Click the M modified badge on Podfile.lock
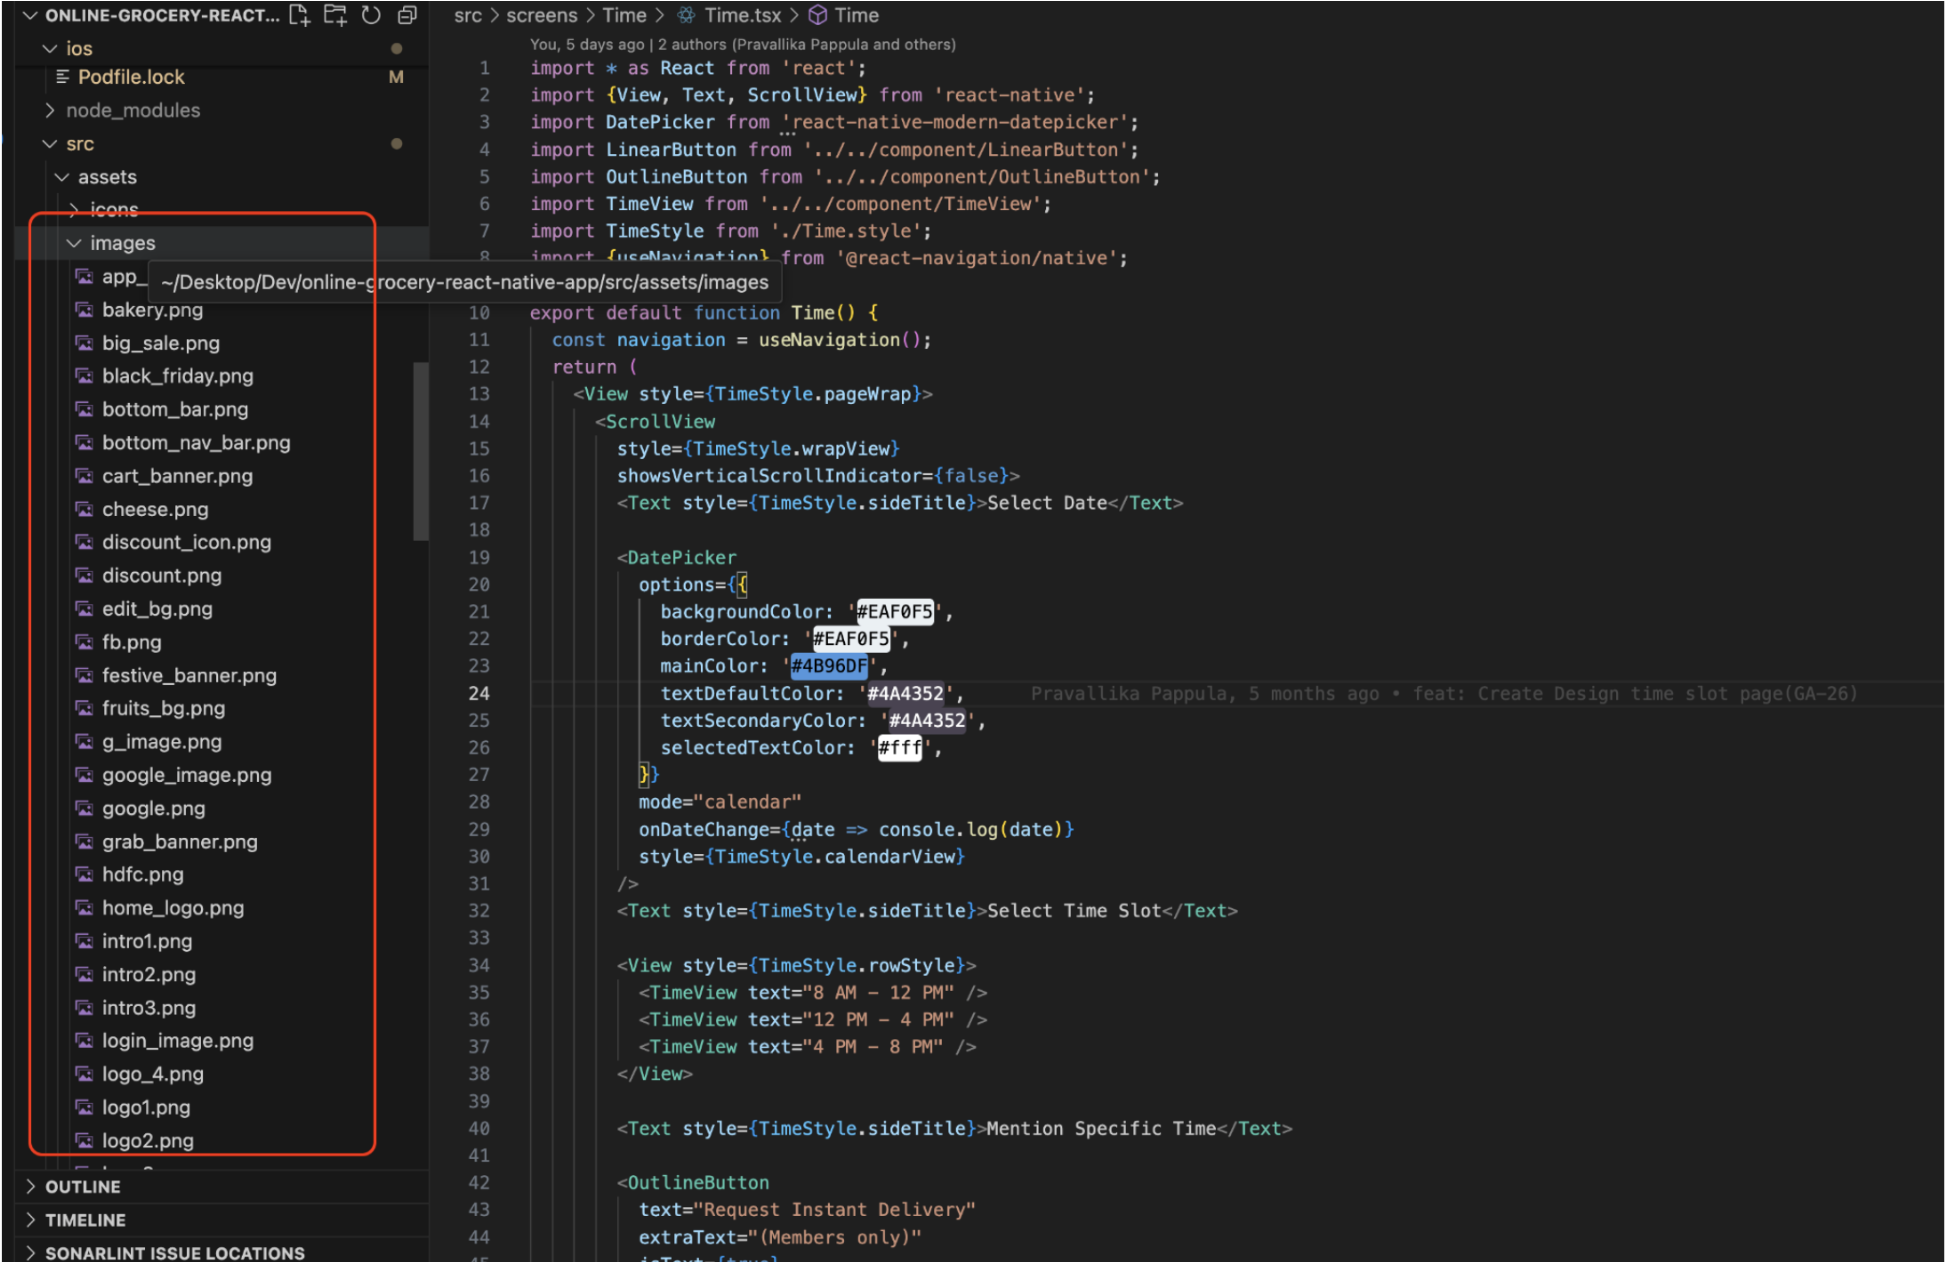 [x=396, y=76]
